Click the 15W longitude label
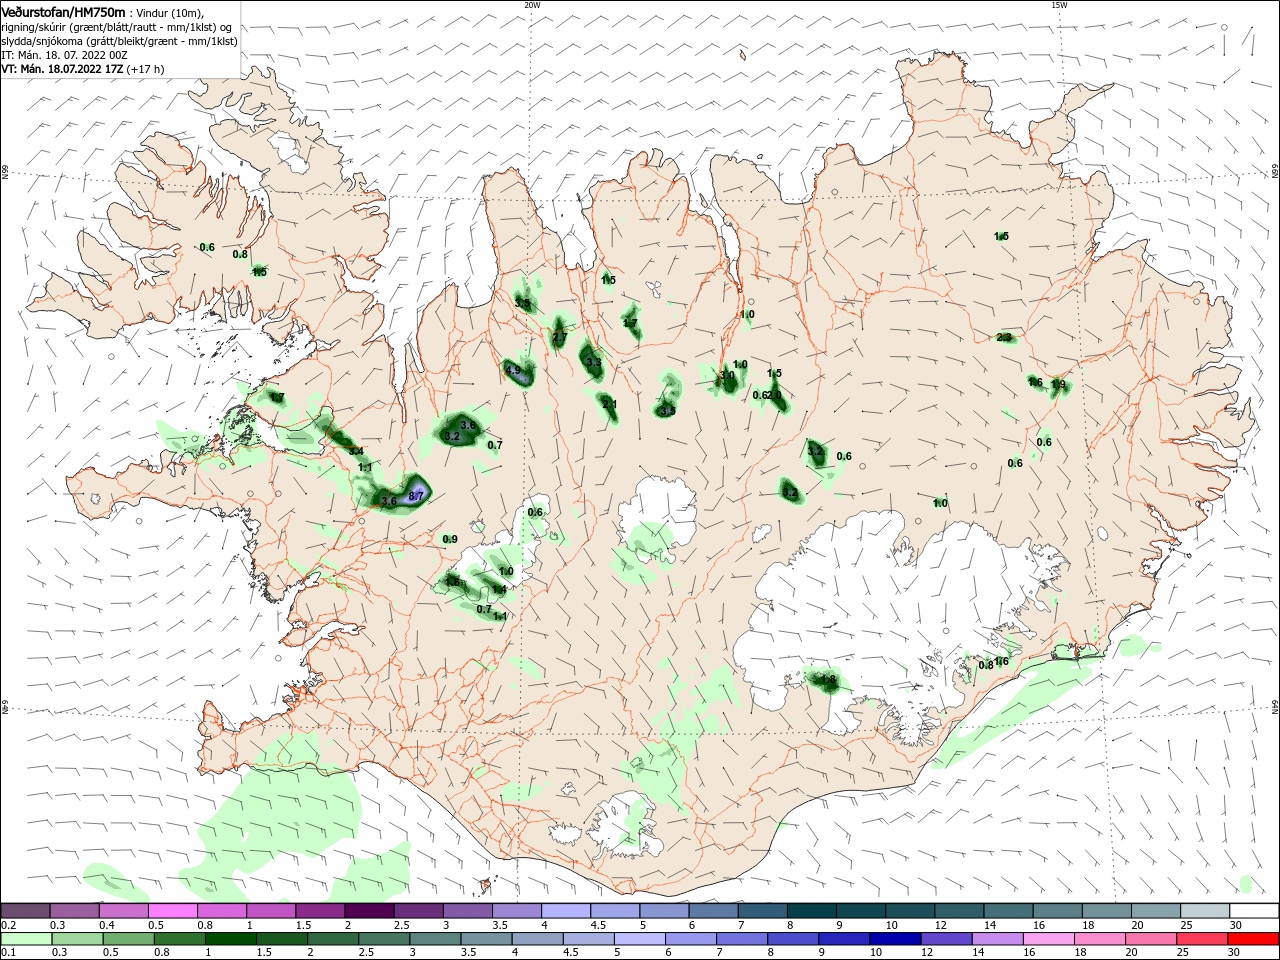This screenshot has width=1280, height=960. (1059, 5)
